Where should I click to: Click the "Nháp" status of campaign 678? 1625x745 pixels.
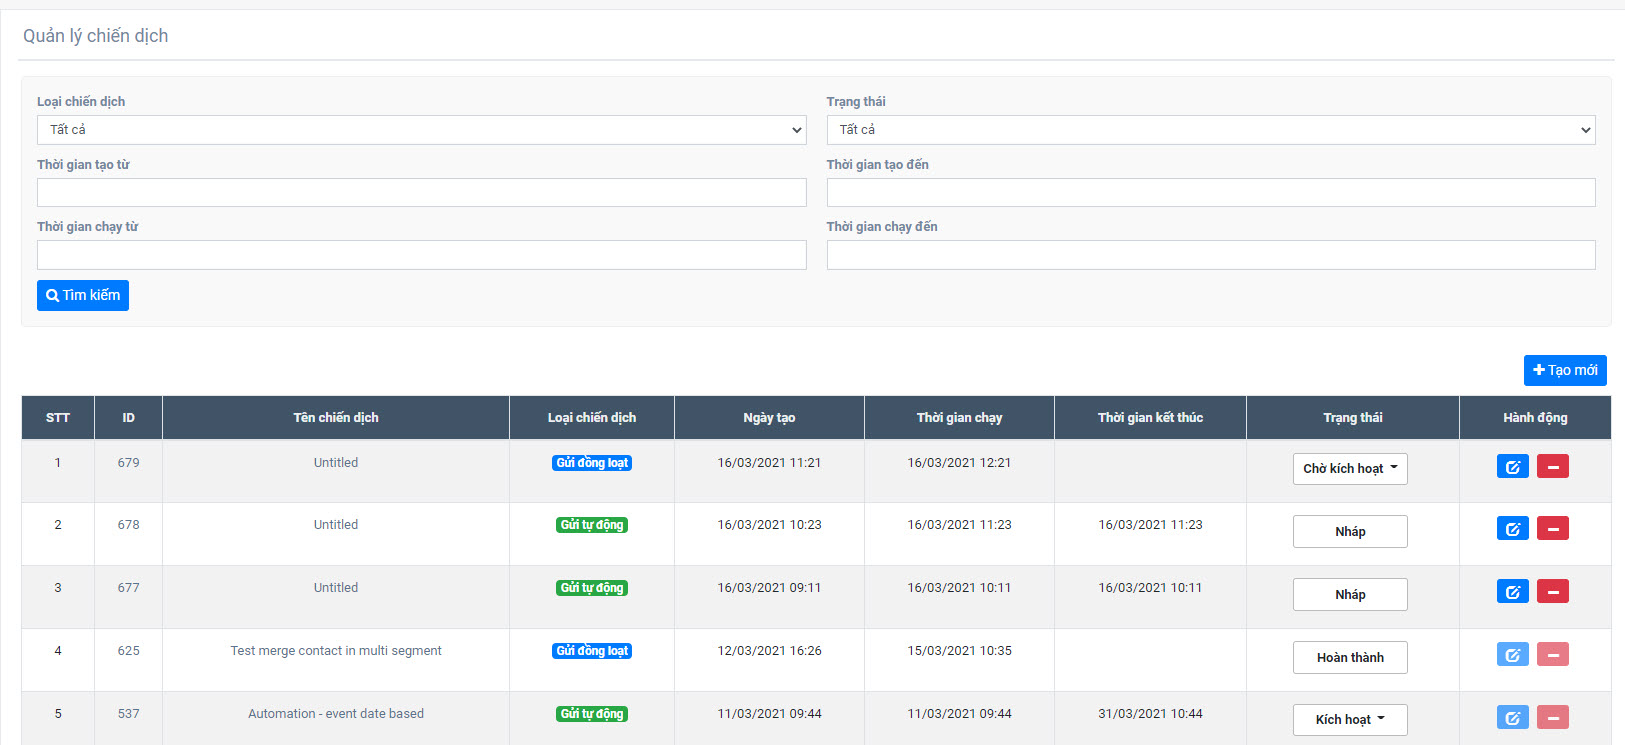pos(1349,532)
